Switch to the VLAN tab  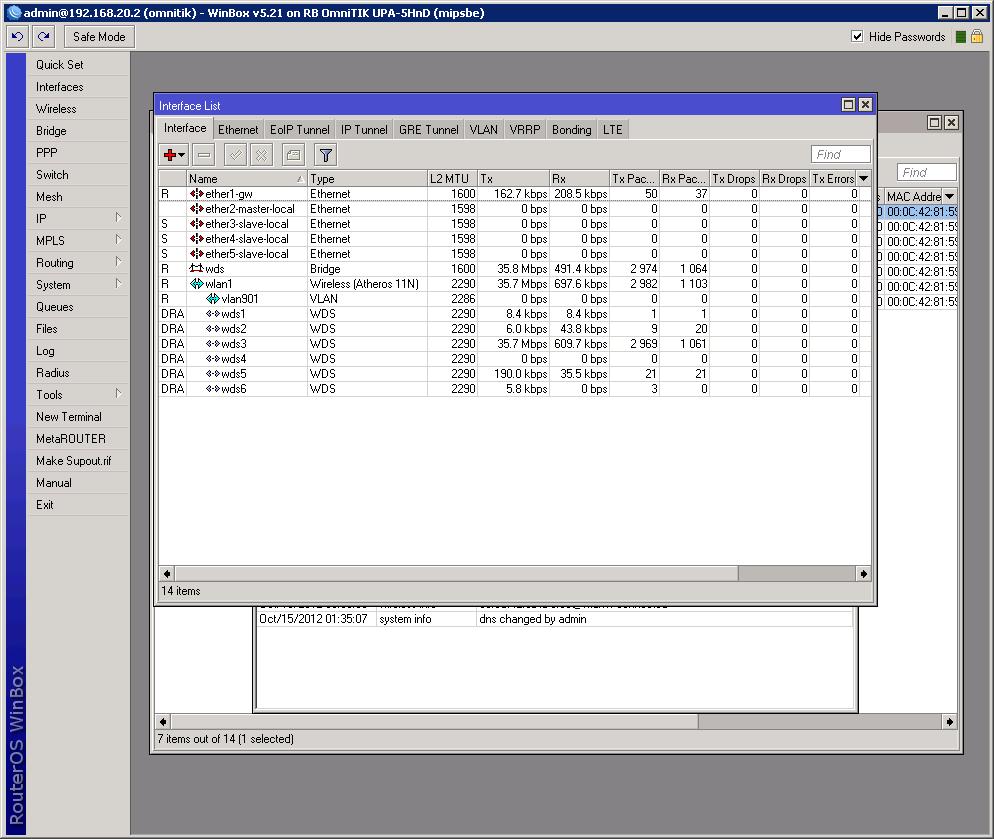click(483, 130)
